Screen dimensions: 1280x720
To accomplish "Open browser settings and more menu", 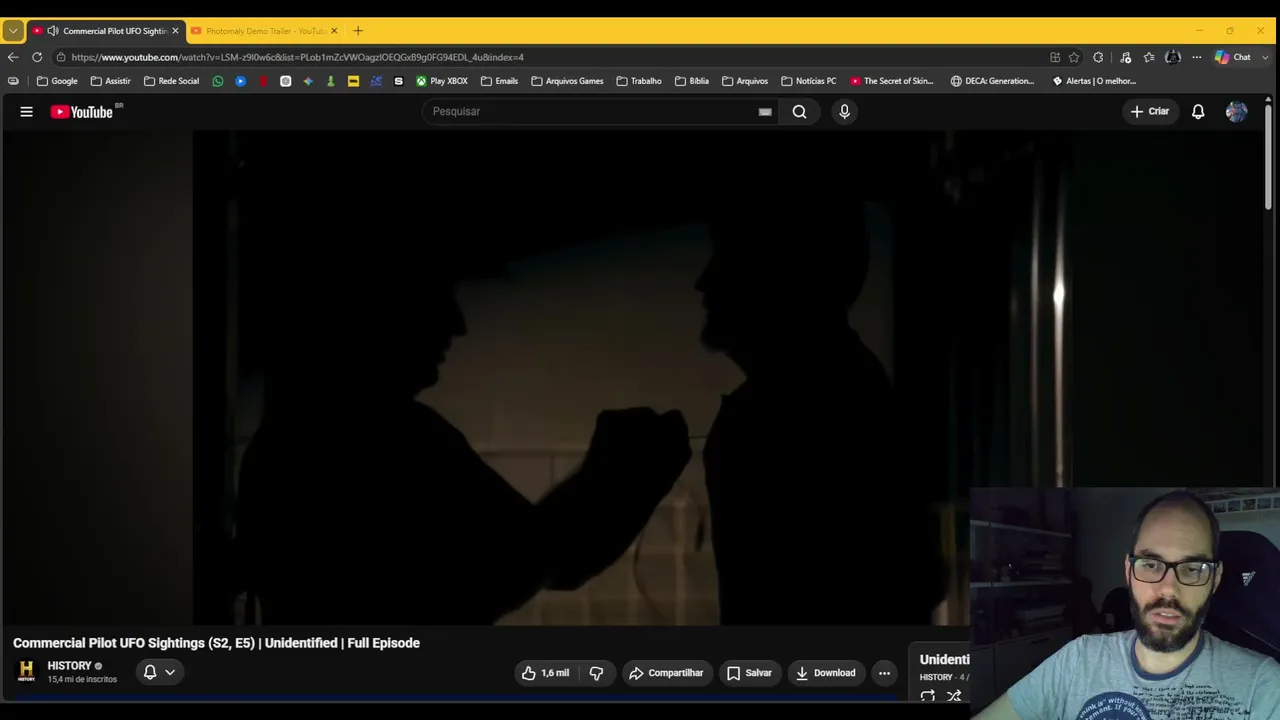I will click(x=1196, y=57).
